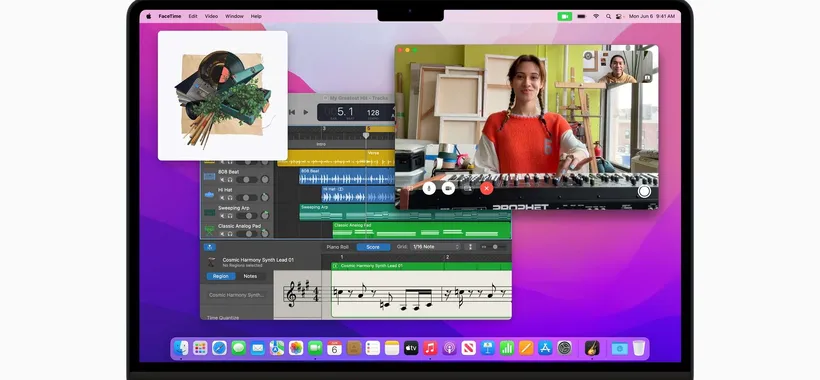End the FaceTime call with the red button
This screenshot has width=820, height=380.
tap(487, 188)
